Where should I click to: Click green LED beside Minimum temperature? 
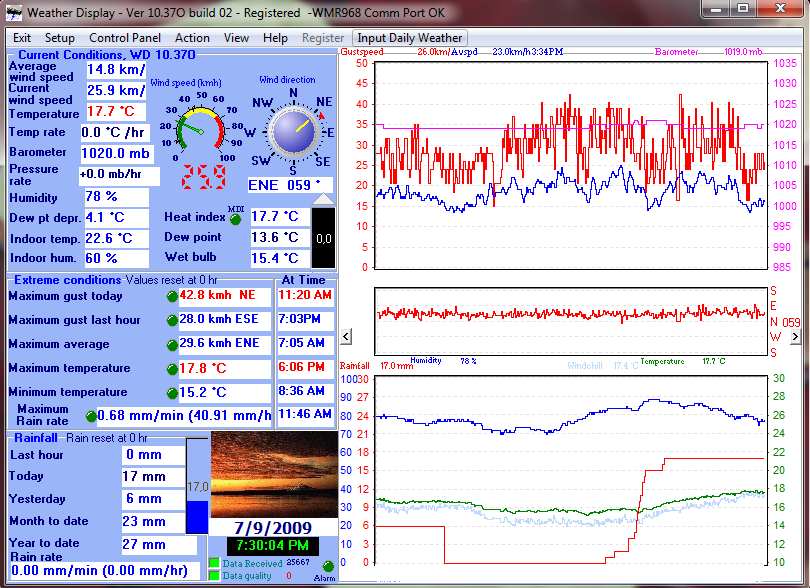coord(172,393)
